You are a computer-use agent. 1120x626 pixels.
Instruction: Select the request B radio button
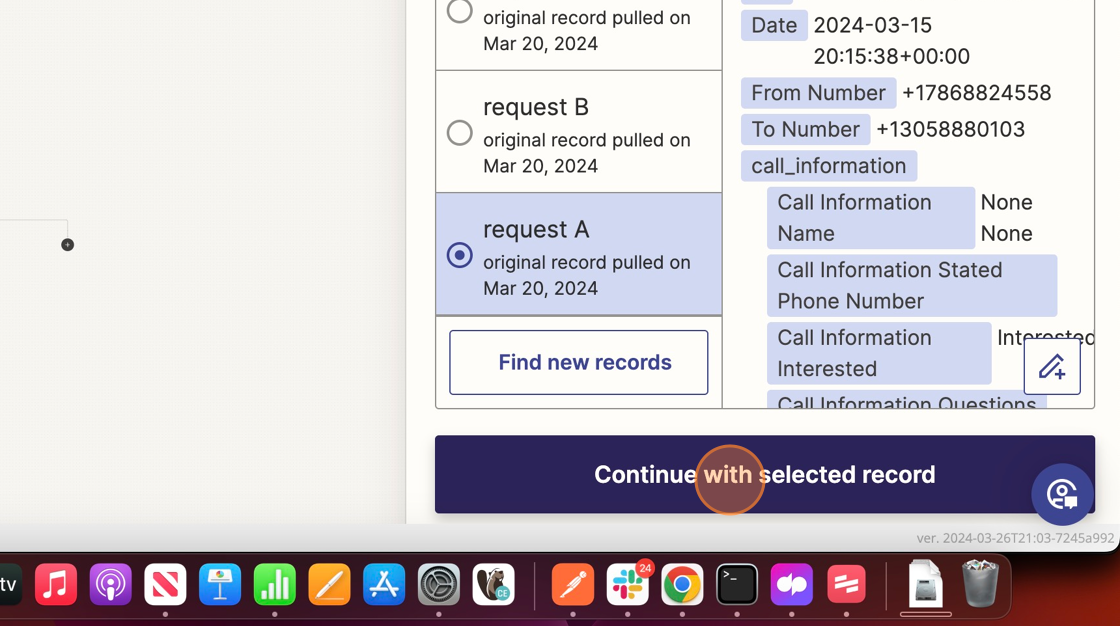point(460,132)
